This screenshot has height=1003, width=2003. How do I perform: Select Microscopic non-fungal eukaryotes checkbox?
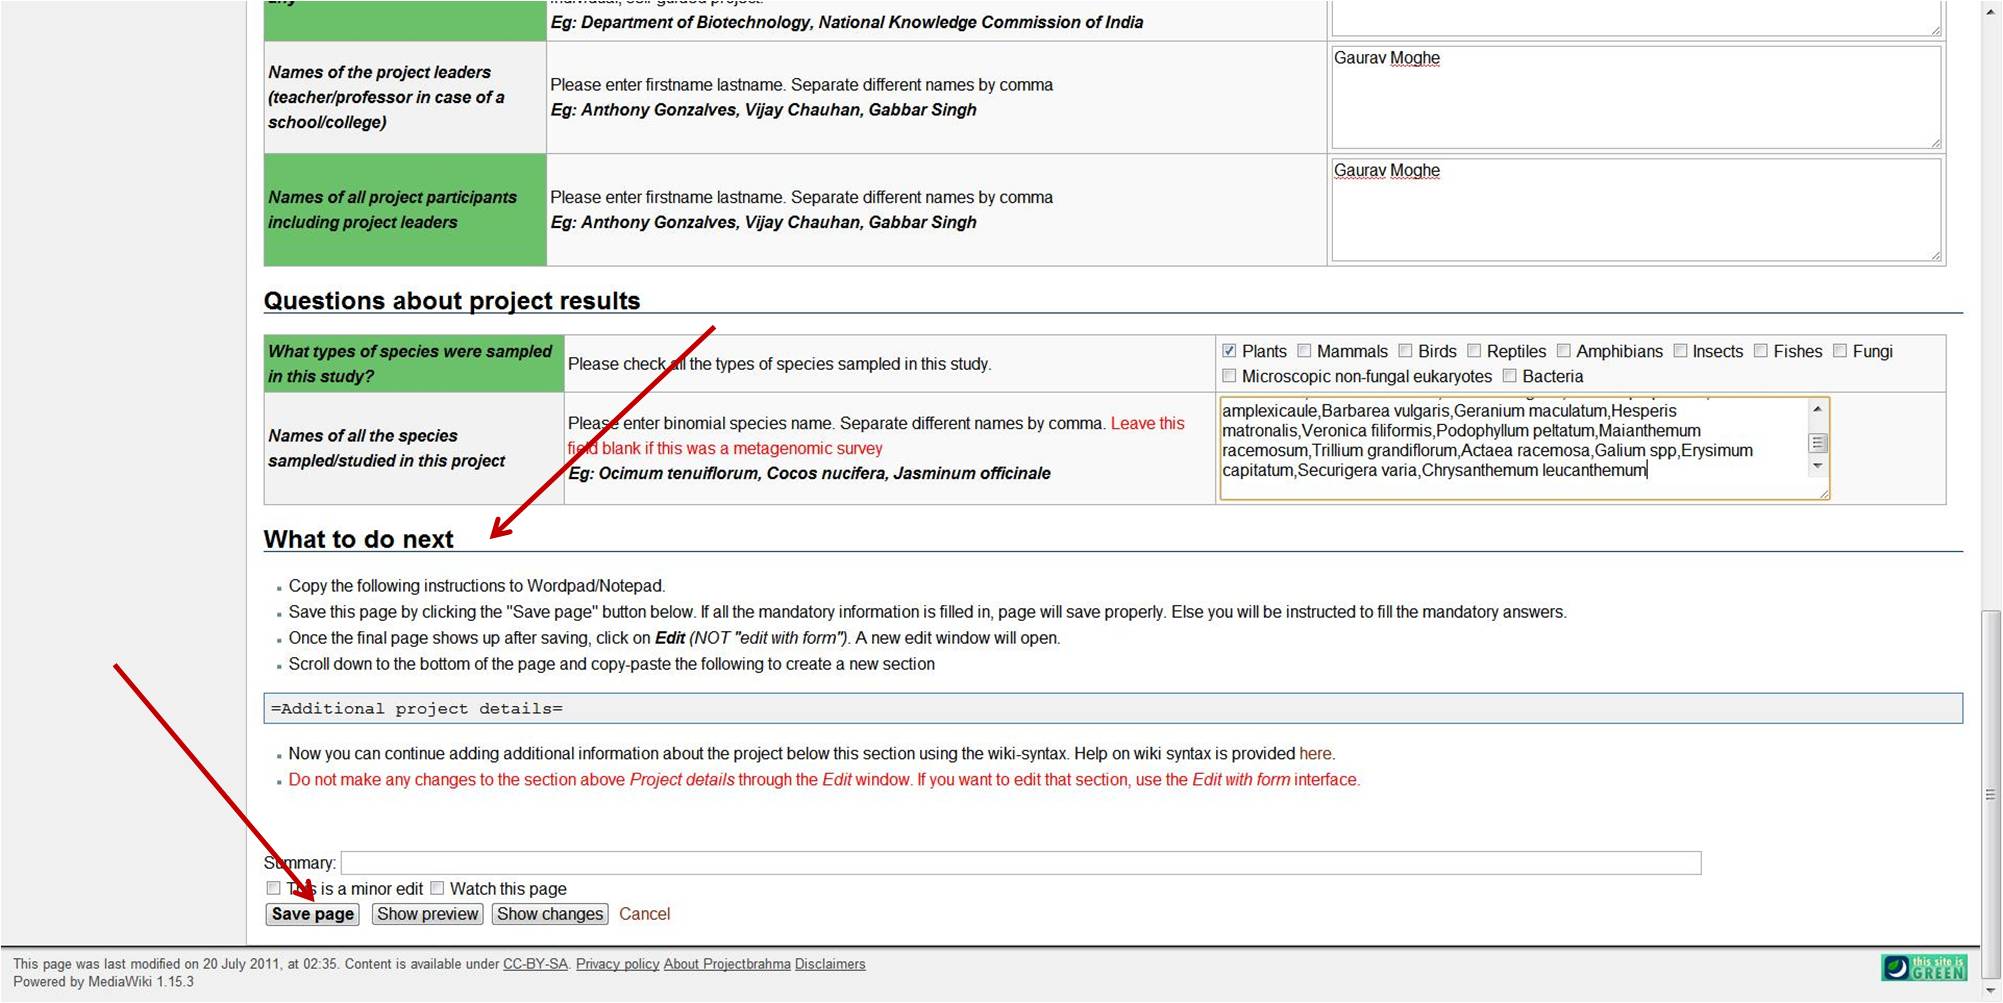1229,376
